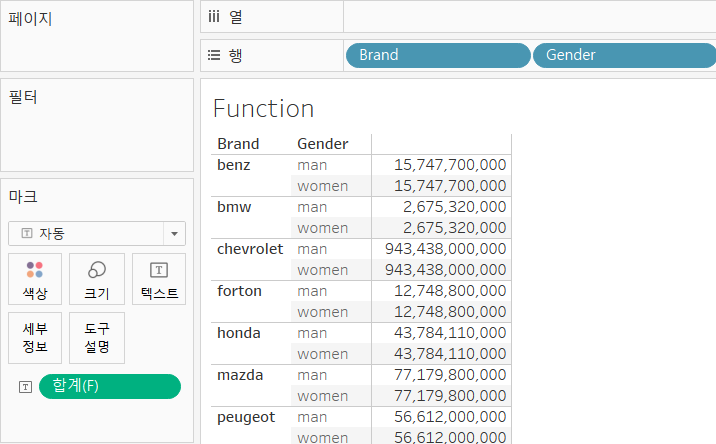This screenshot has height=444, width=716.
Task: Click the columns shelf icon next to 열
Action: (x=214, y=17)
